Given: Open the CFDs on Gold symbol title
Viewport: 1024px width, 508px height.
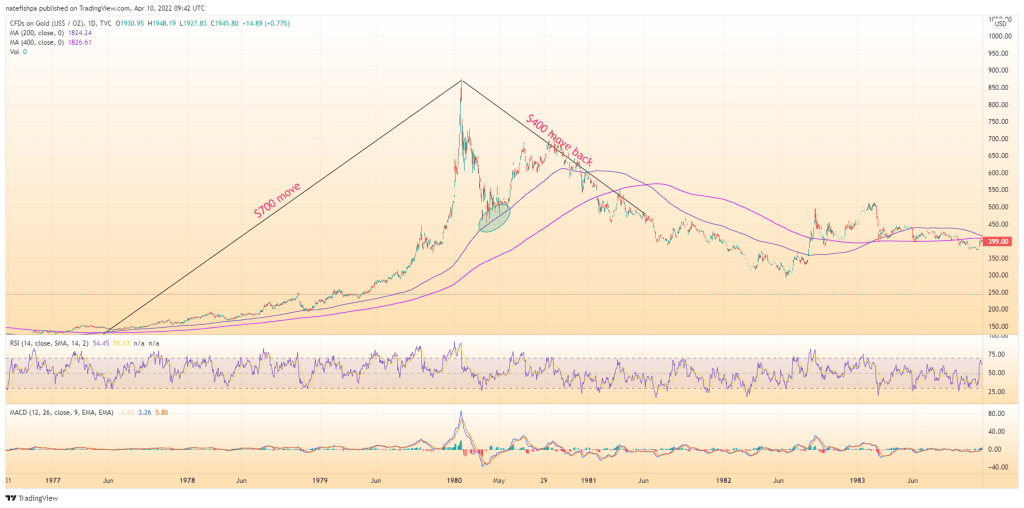Looking at the screenshot, I should pos(60,21).
